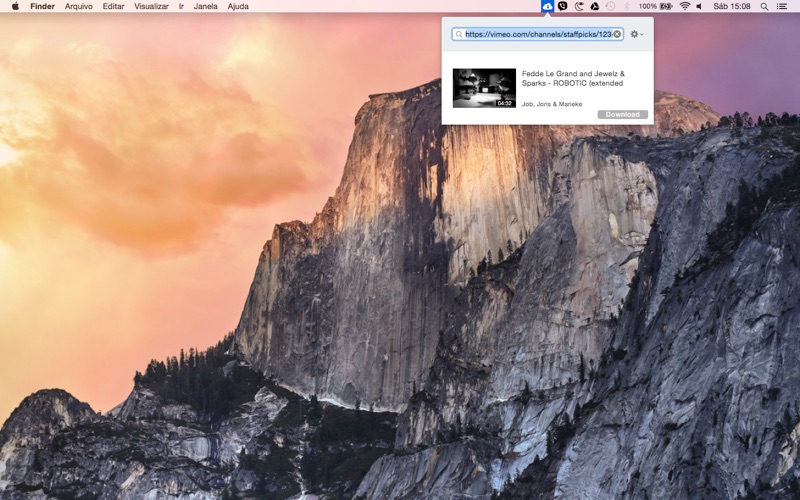The image size is (800, 500).
Task: Open the Apple menu
Action: [15, 6]
